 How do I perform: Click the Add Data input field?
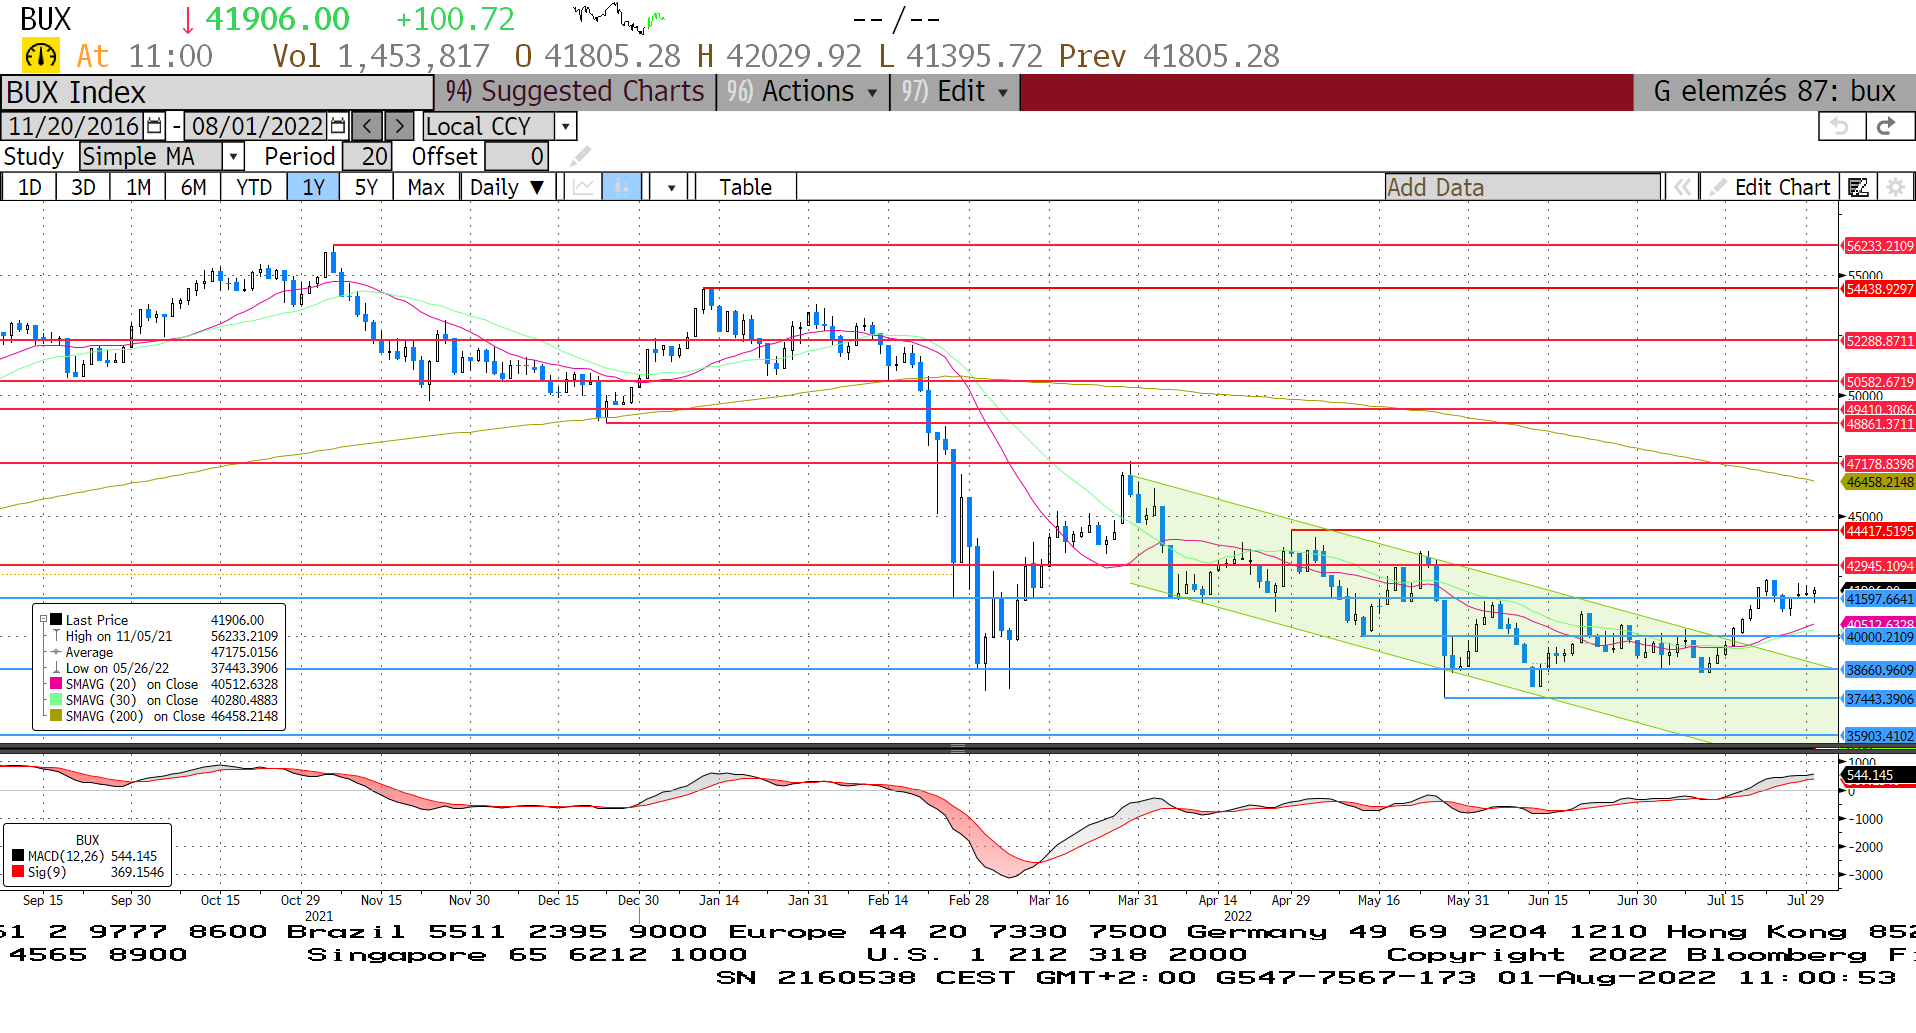pyautogui.click(x=1522, y=187)
